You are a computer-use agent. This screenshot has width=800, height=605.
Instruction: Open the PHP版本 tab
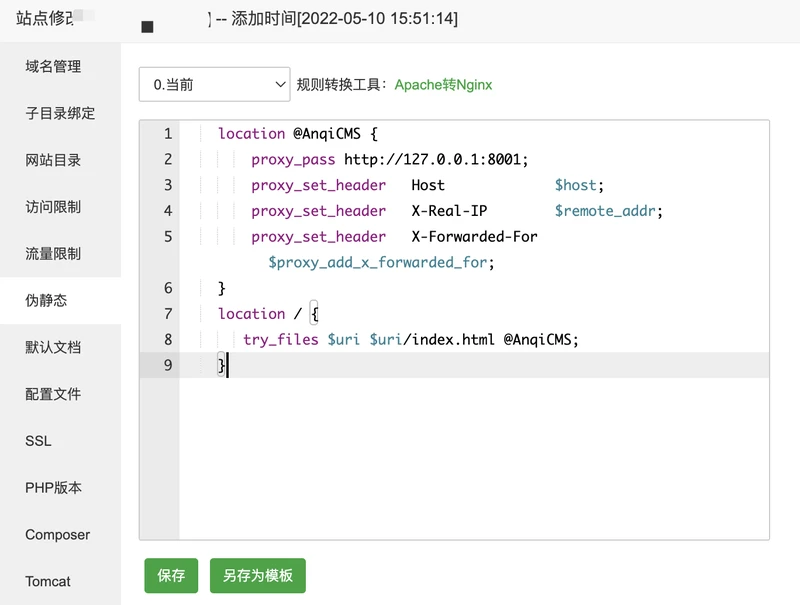click(54, 488)
